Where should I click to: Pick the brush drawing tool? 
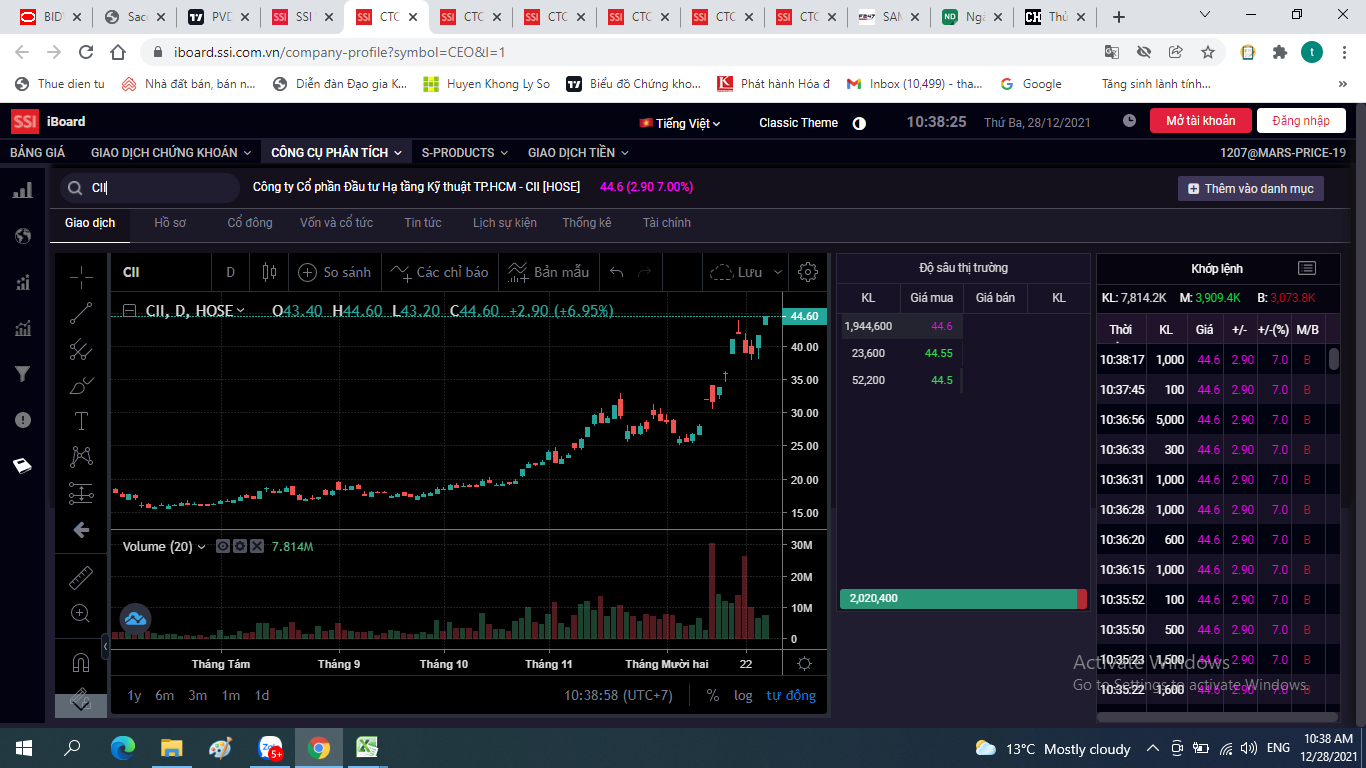pos(81,385)
